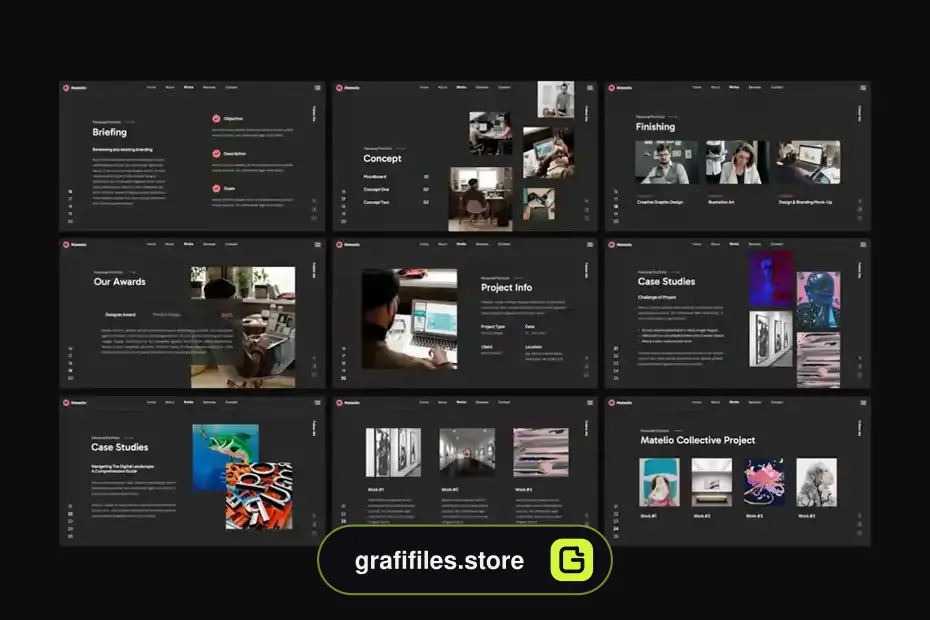The image size is (930, 620).
Task: Click the Concept One entry
Action: [376, 190]
